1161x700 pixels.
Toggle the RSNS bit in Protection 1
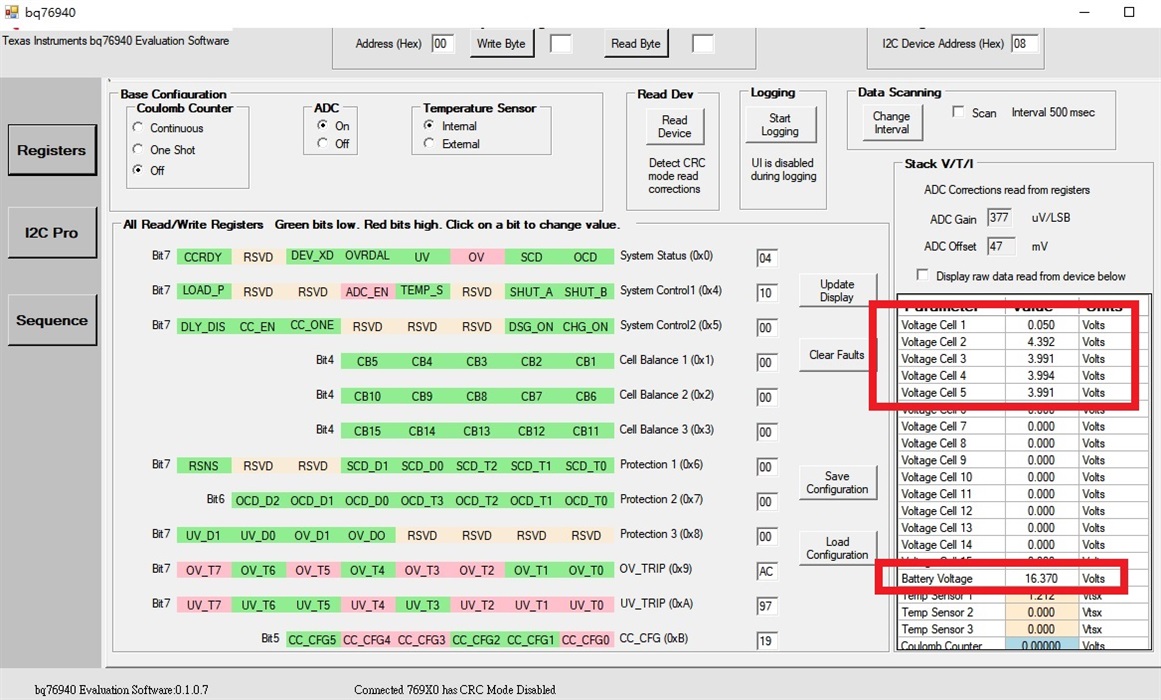coord(203,465)
